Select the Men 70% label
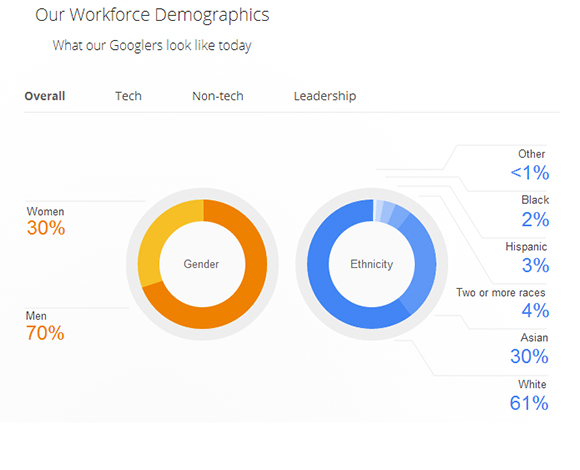Viewport: 580px width, 470px height. pyautogui.click(x=45, y=326)
